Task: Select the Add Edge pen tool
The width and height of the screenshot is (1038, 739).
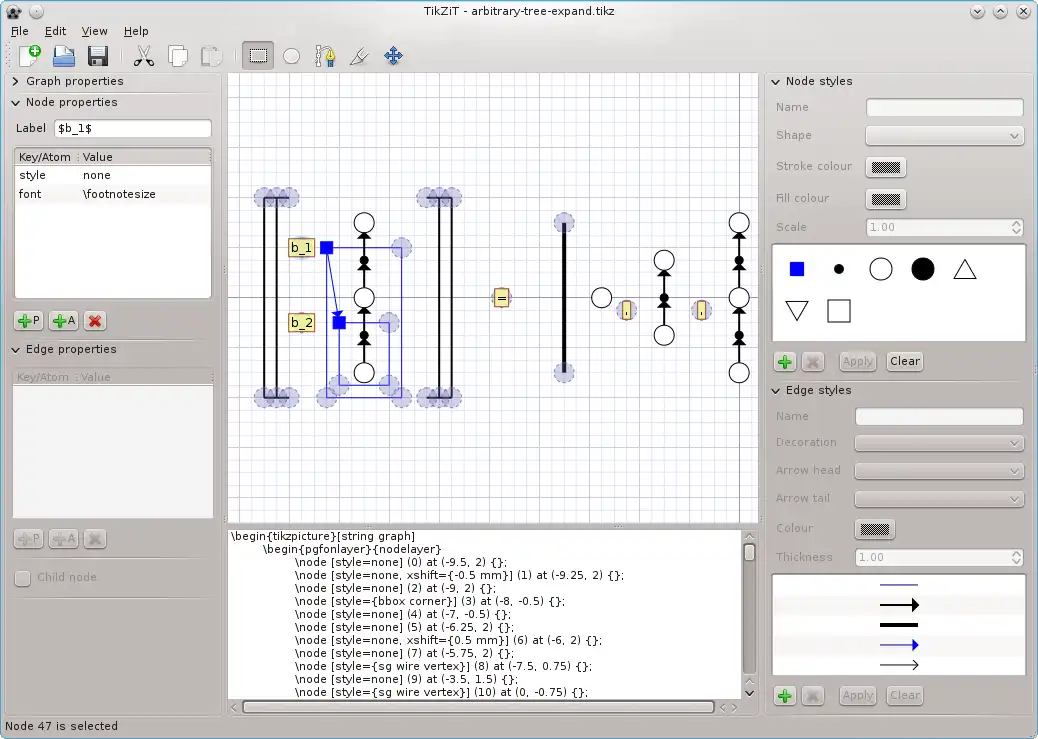Action: pos(325,56)
